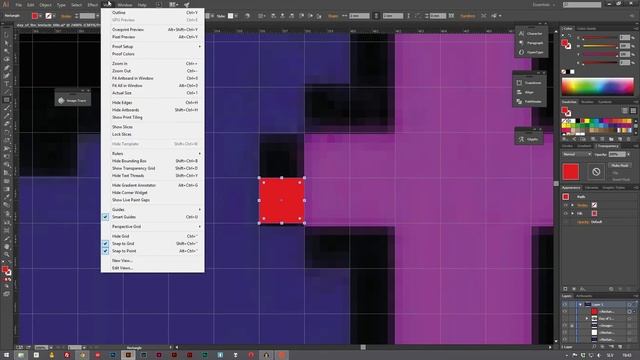Image resolution: width=640 pixels, height=360 pixels.
Task: Open the Character panel
Action: (x=531, y=33)
